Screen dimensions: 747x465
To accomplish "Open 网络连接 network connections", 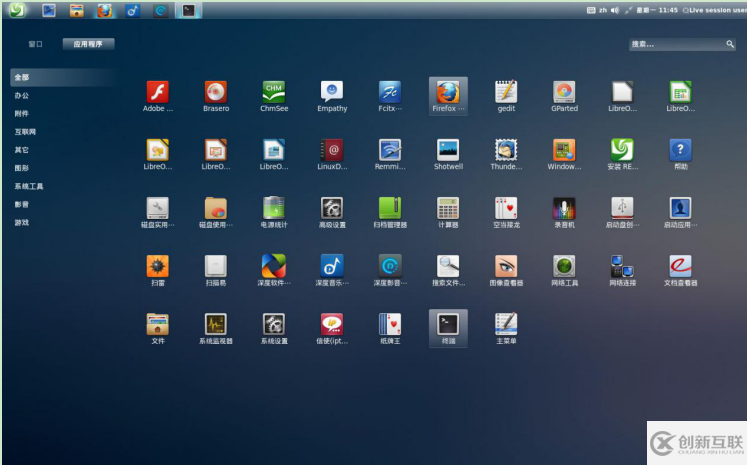I will (622, 266).
